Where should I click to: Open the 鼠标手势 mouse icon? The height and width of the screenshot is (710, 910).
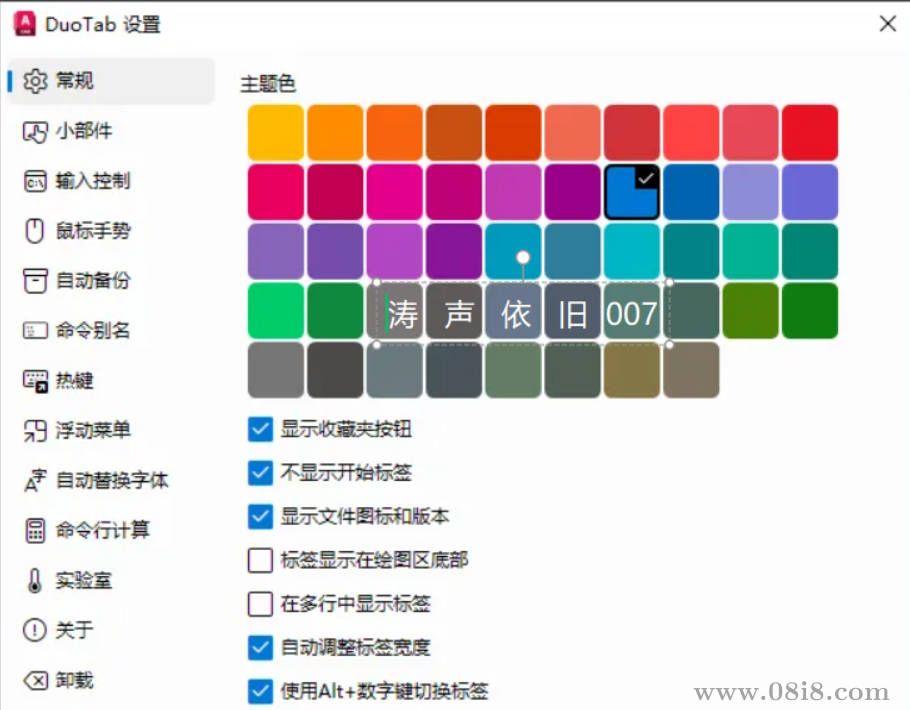click(36, 231)
